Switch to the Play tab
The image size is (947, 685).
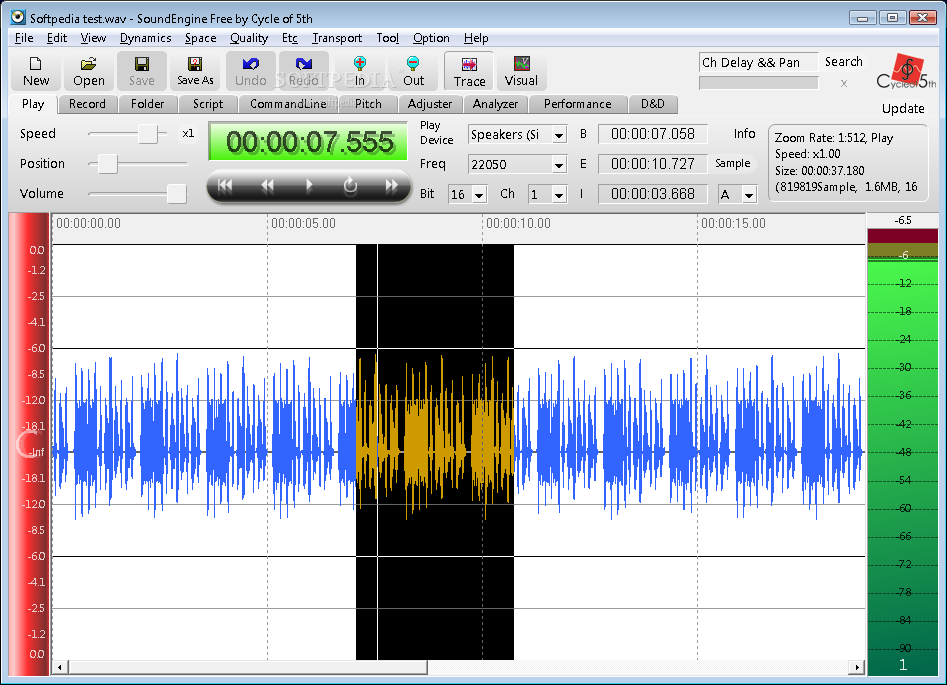click(33, 104)
